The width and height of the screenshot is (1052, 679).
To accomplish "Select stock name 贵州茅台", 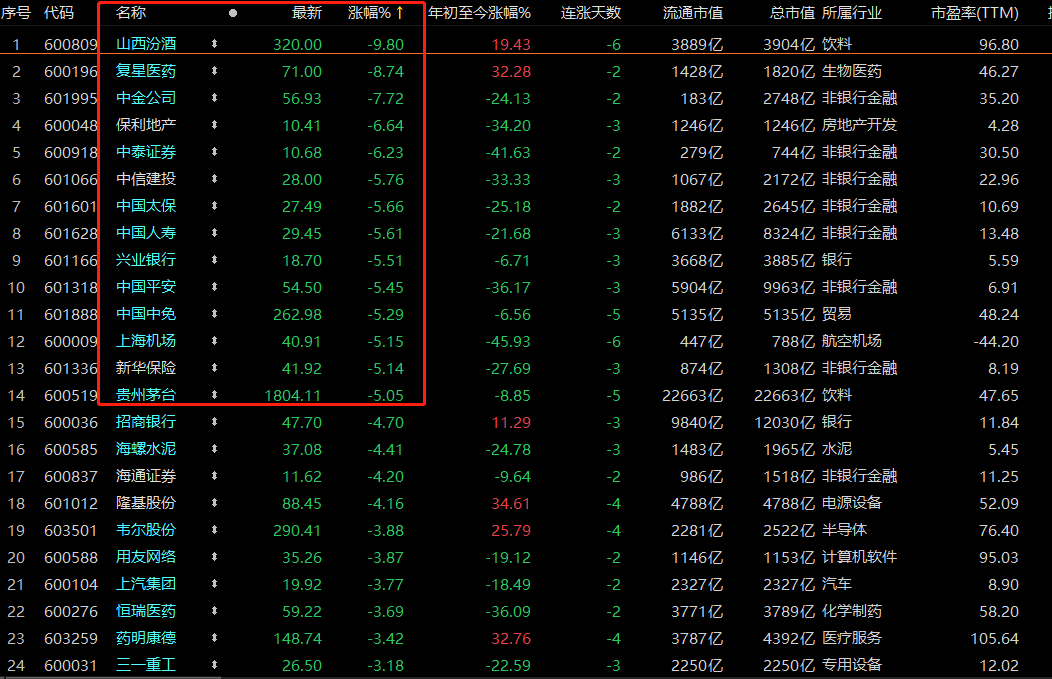I will click(x=146, y=395).
